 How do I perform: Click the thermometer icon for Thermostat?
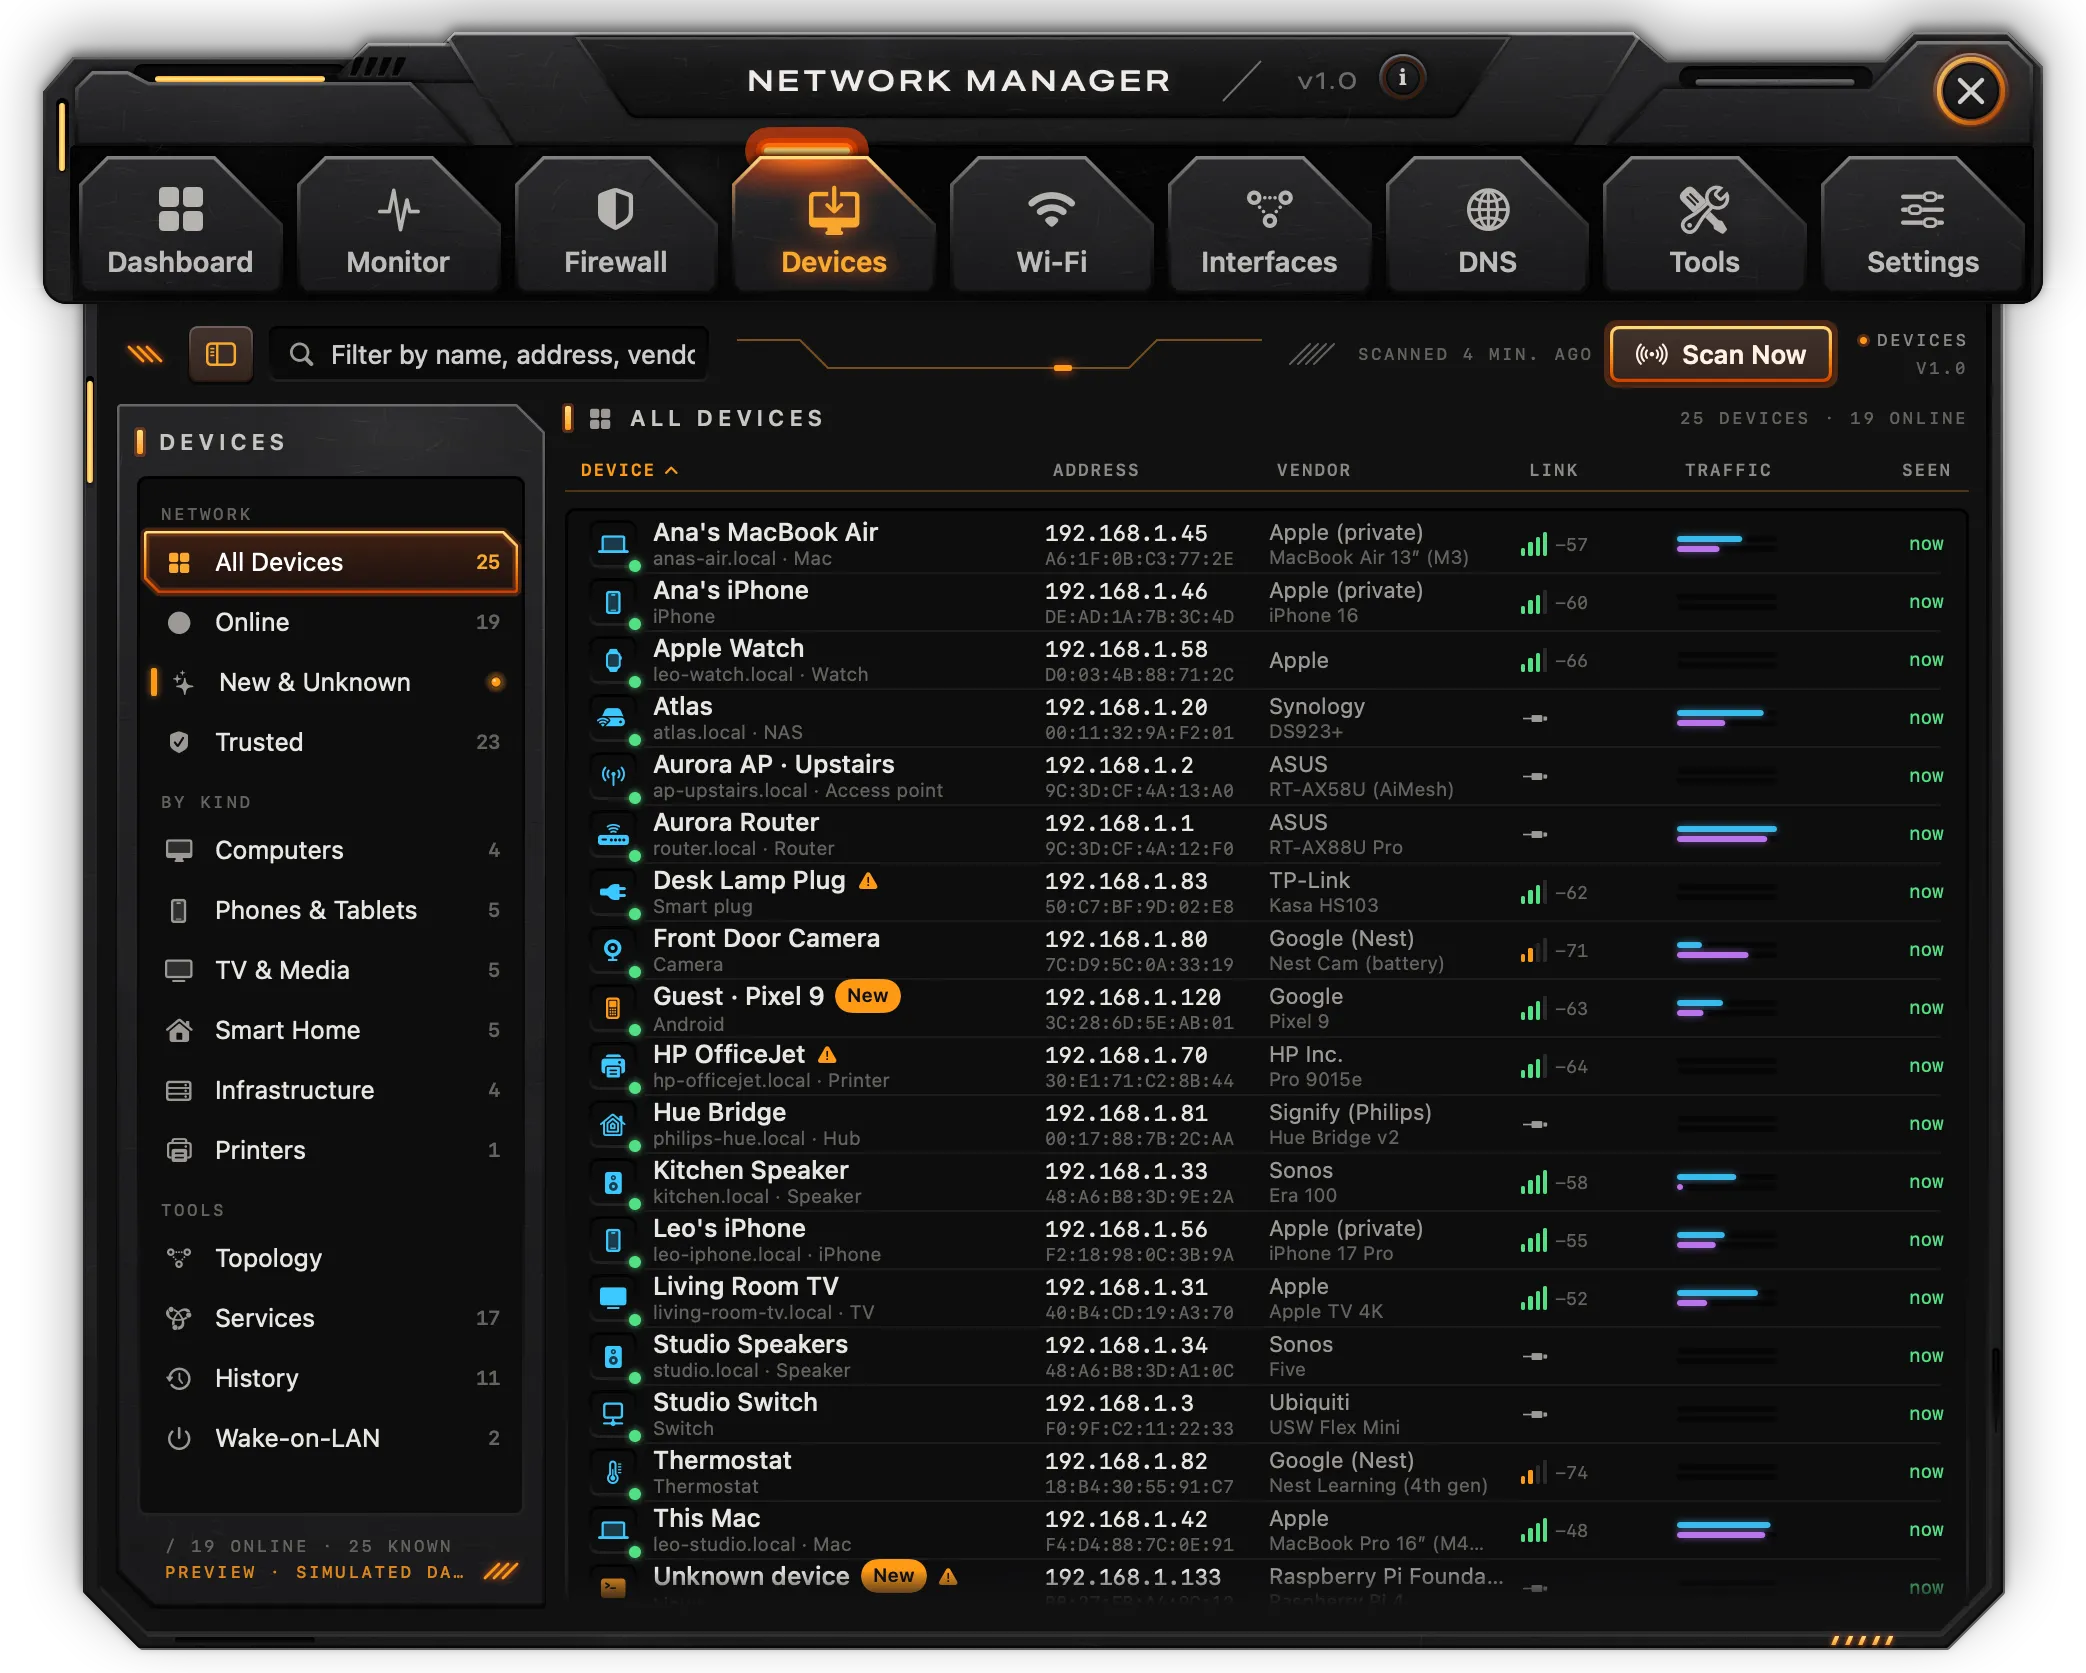coord(613,1472)
